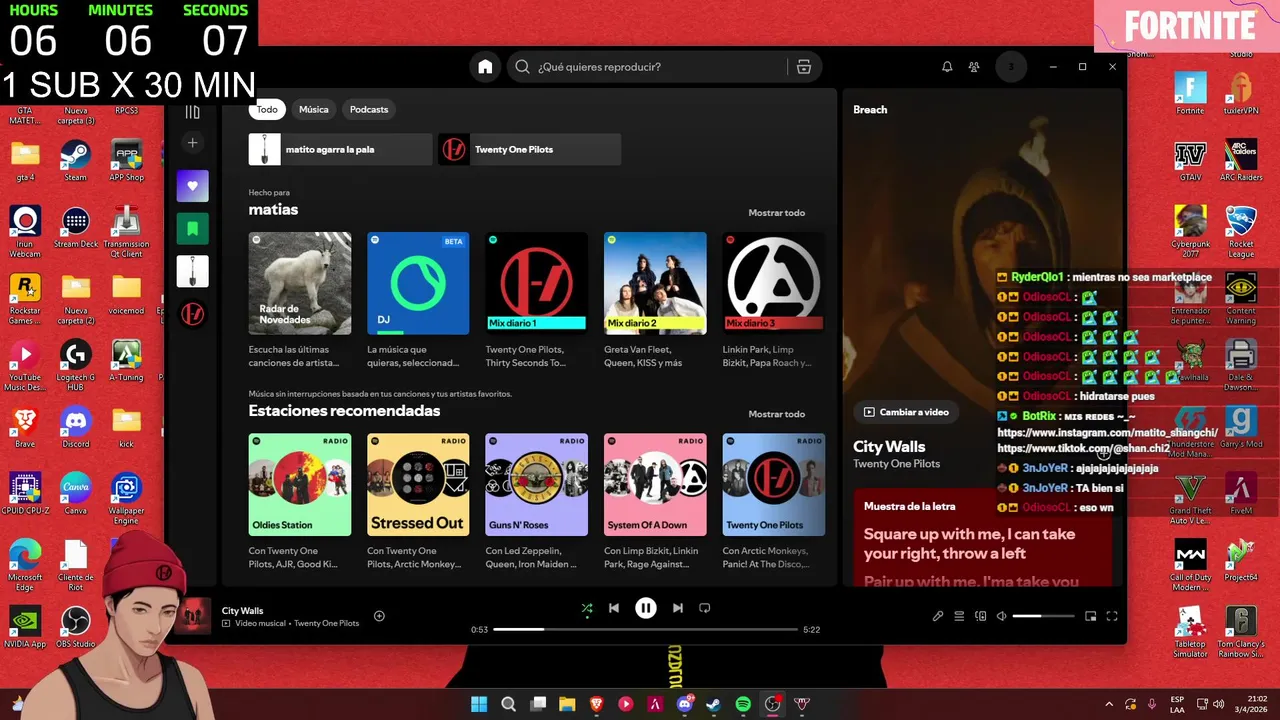Pause the current song
The width and height of the screenshot is (1280, 720).
pos(646,608)
